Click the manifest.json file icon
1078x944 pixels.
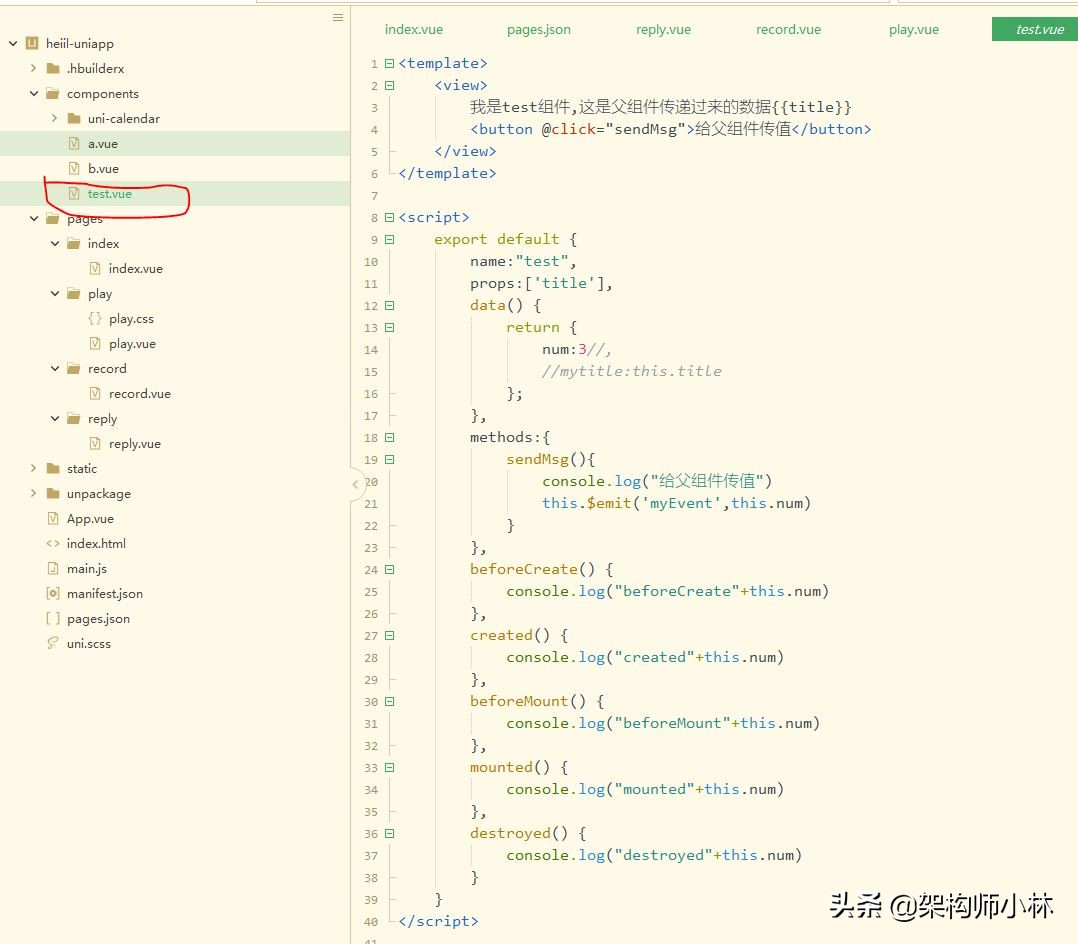click(53, 594)
